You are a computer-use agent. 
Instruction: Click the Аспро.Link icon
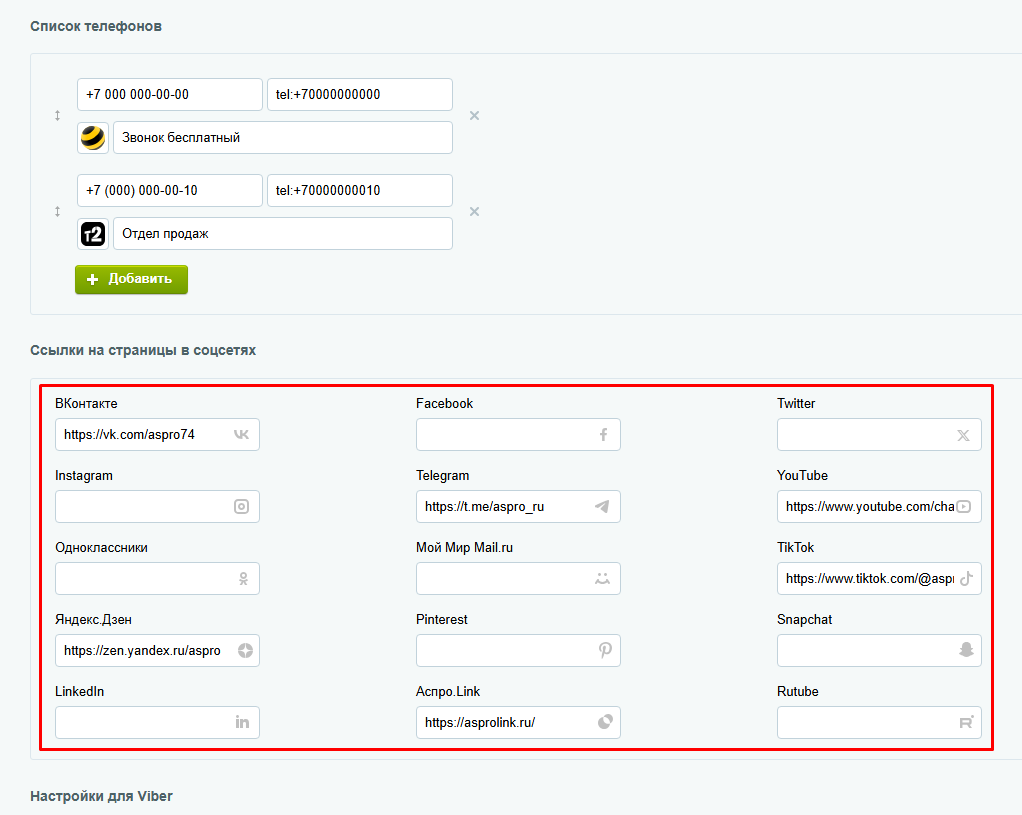[x=606, y=722]
